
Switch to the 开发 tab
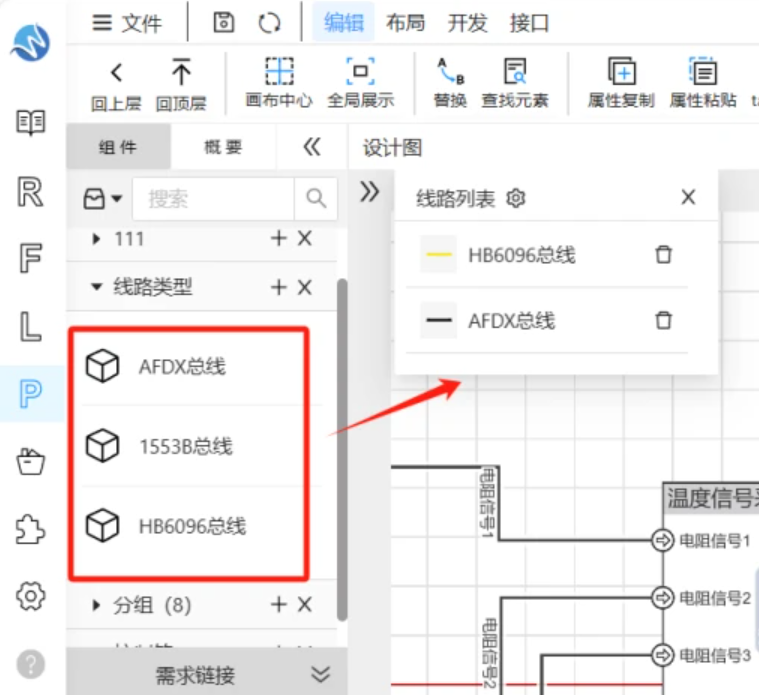pos(467,22)
